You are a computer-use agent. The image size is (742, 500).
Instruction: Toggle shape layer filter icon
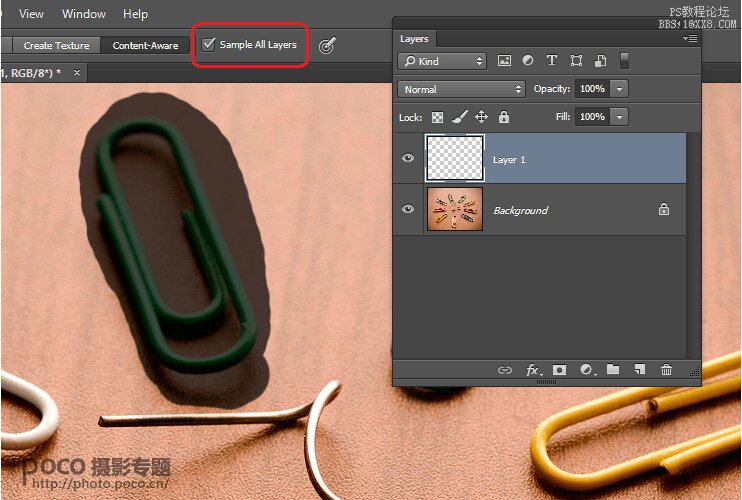(x=576, y=61)
